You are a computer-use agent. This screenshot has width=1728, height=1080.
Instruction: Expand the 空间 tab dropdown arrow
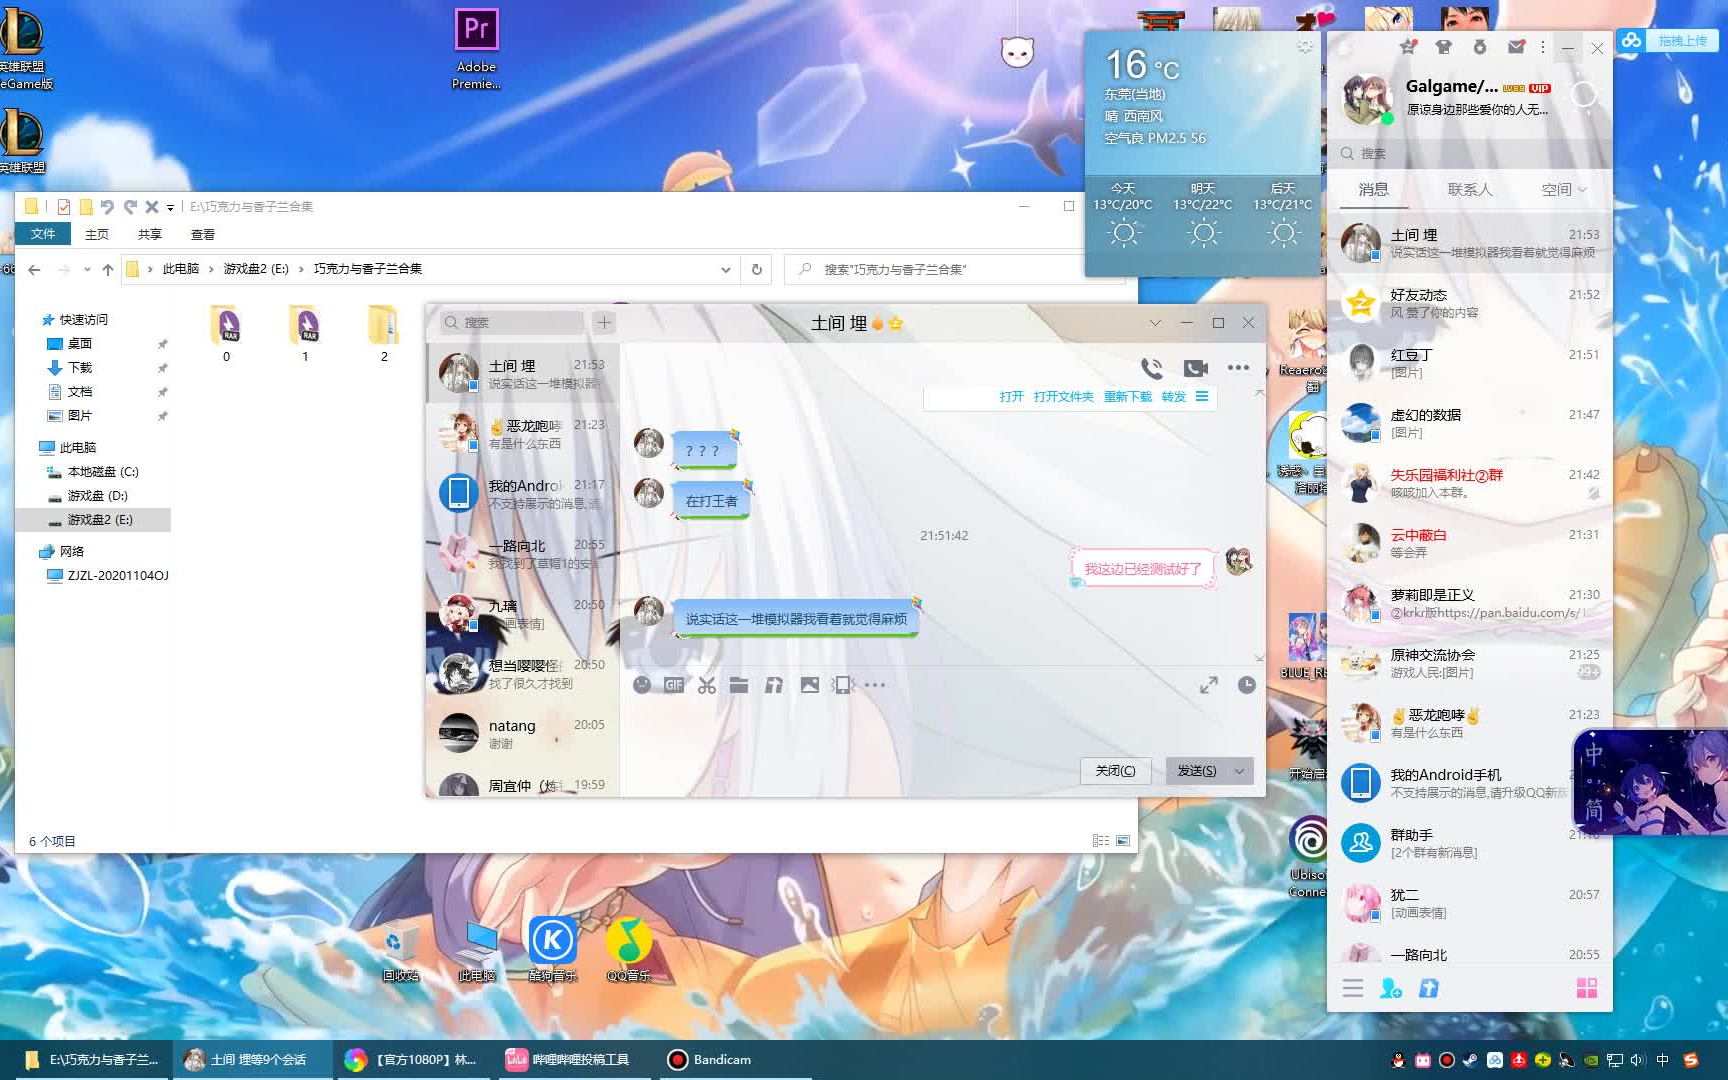(x=1583, y=190)
